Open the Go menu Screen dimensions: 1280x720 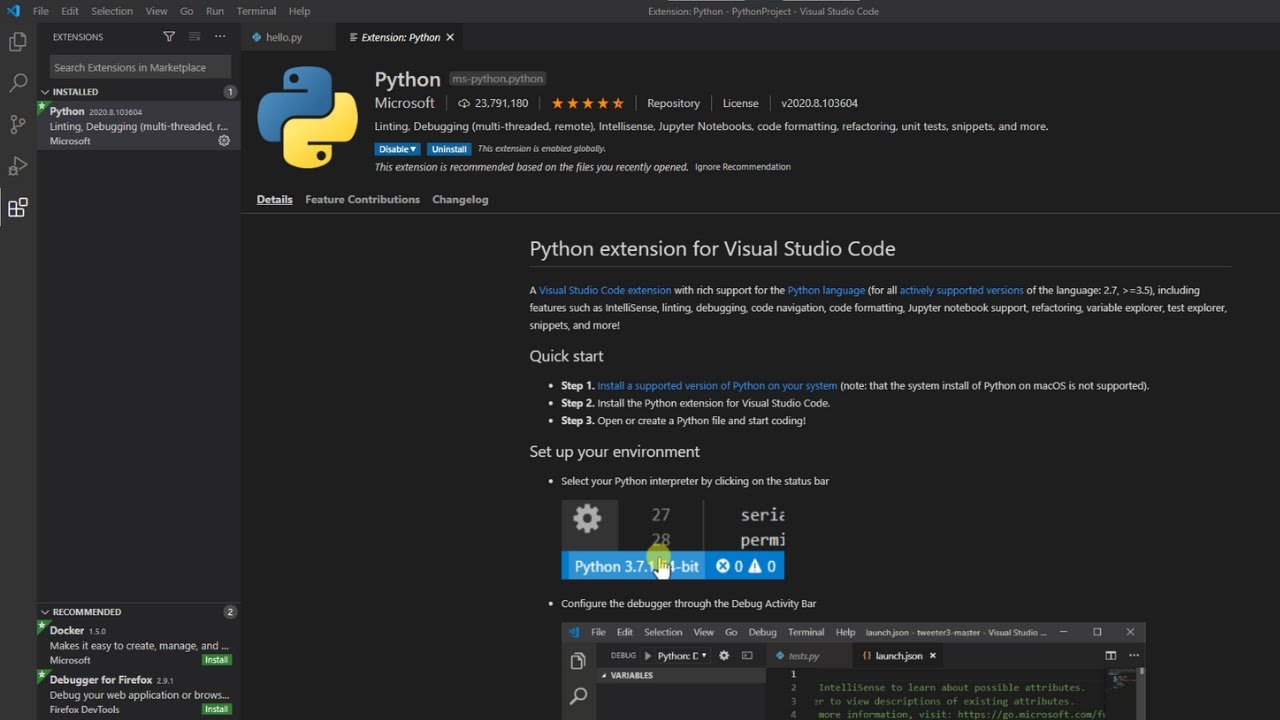187,11
